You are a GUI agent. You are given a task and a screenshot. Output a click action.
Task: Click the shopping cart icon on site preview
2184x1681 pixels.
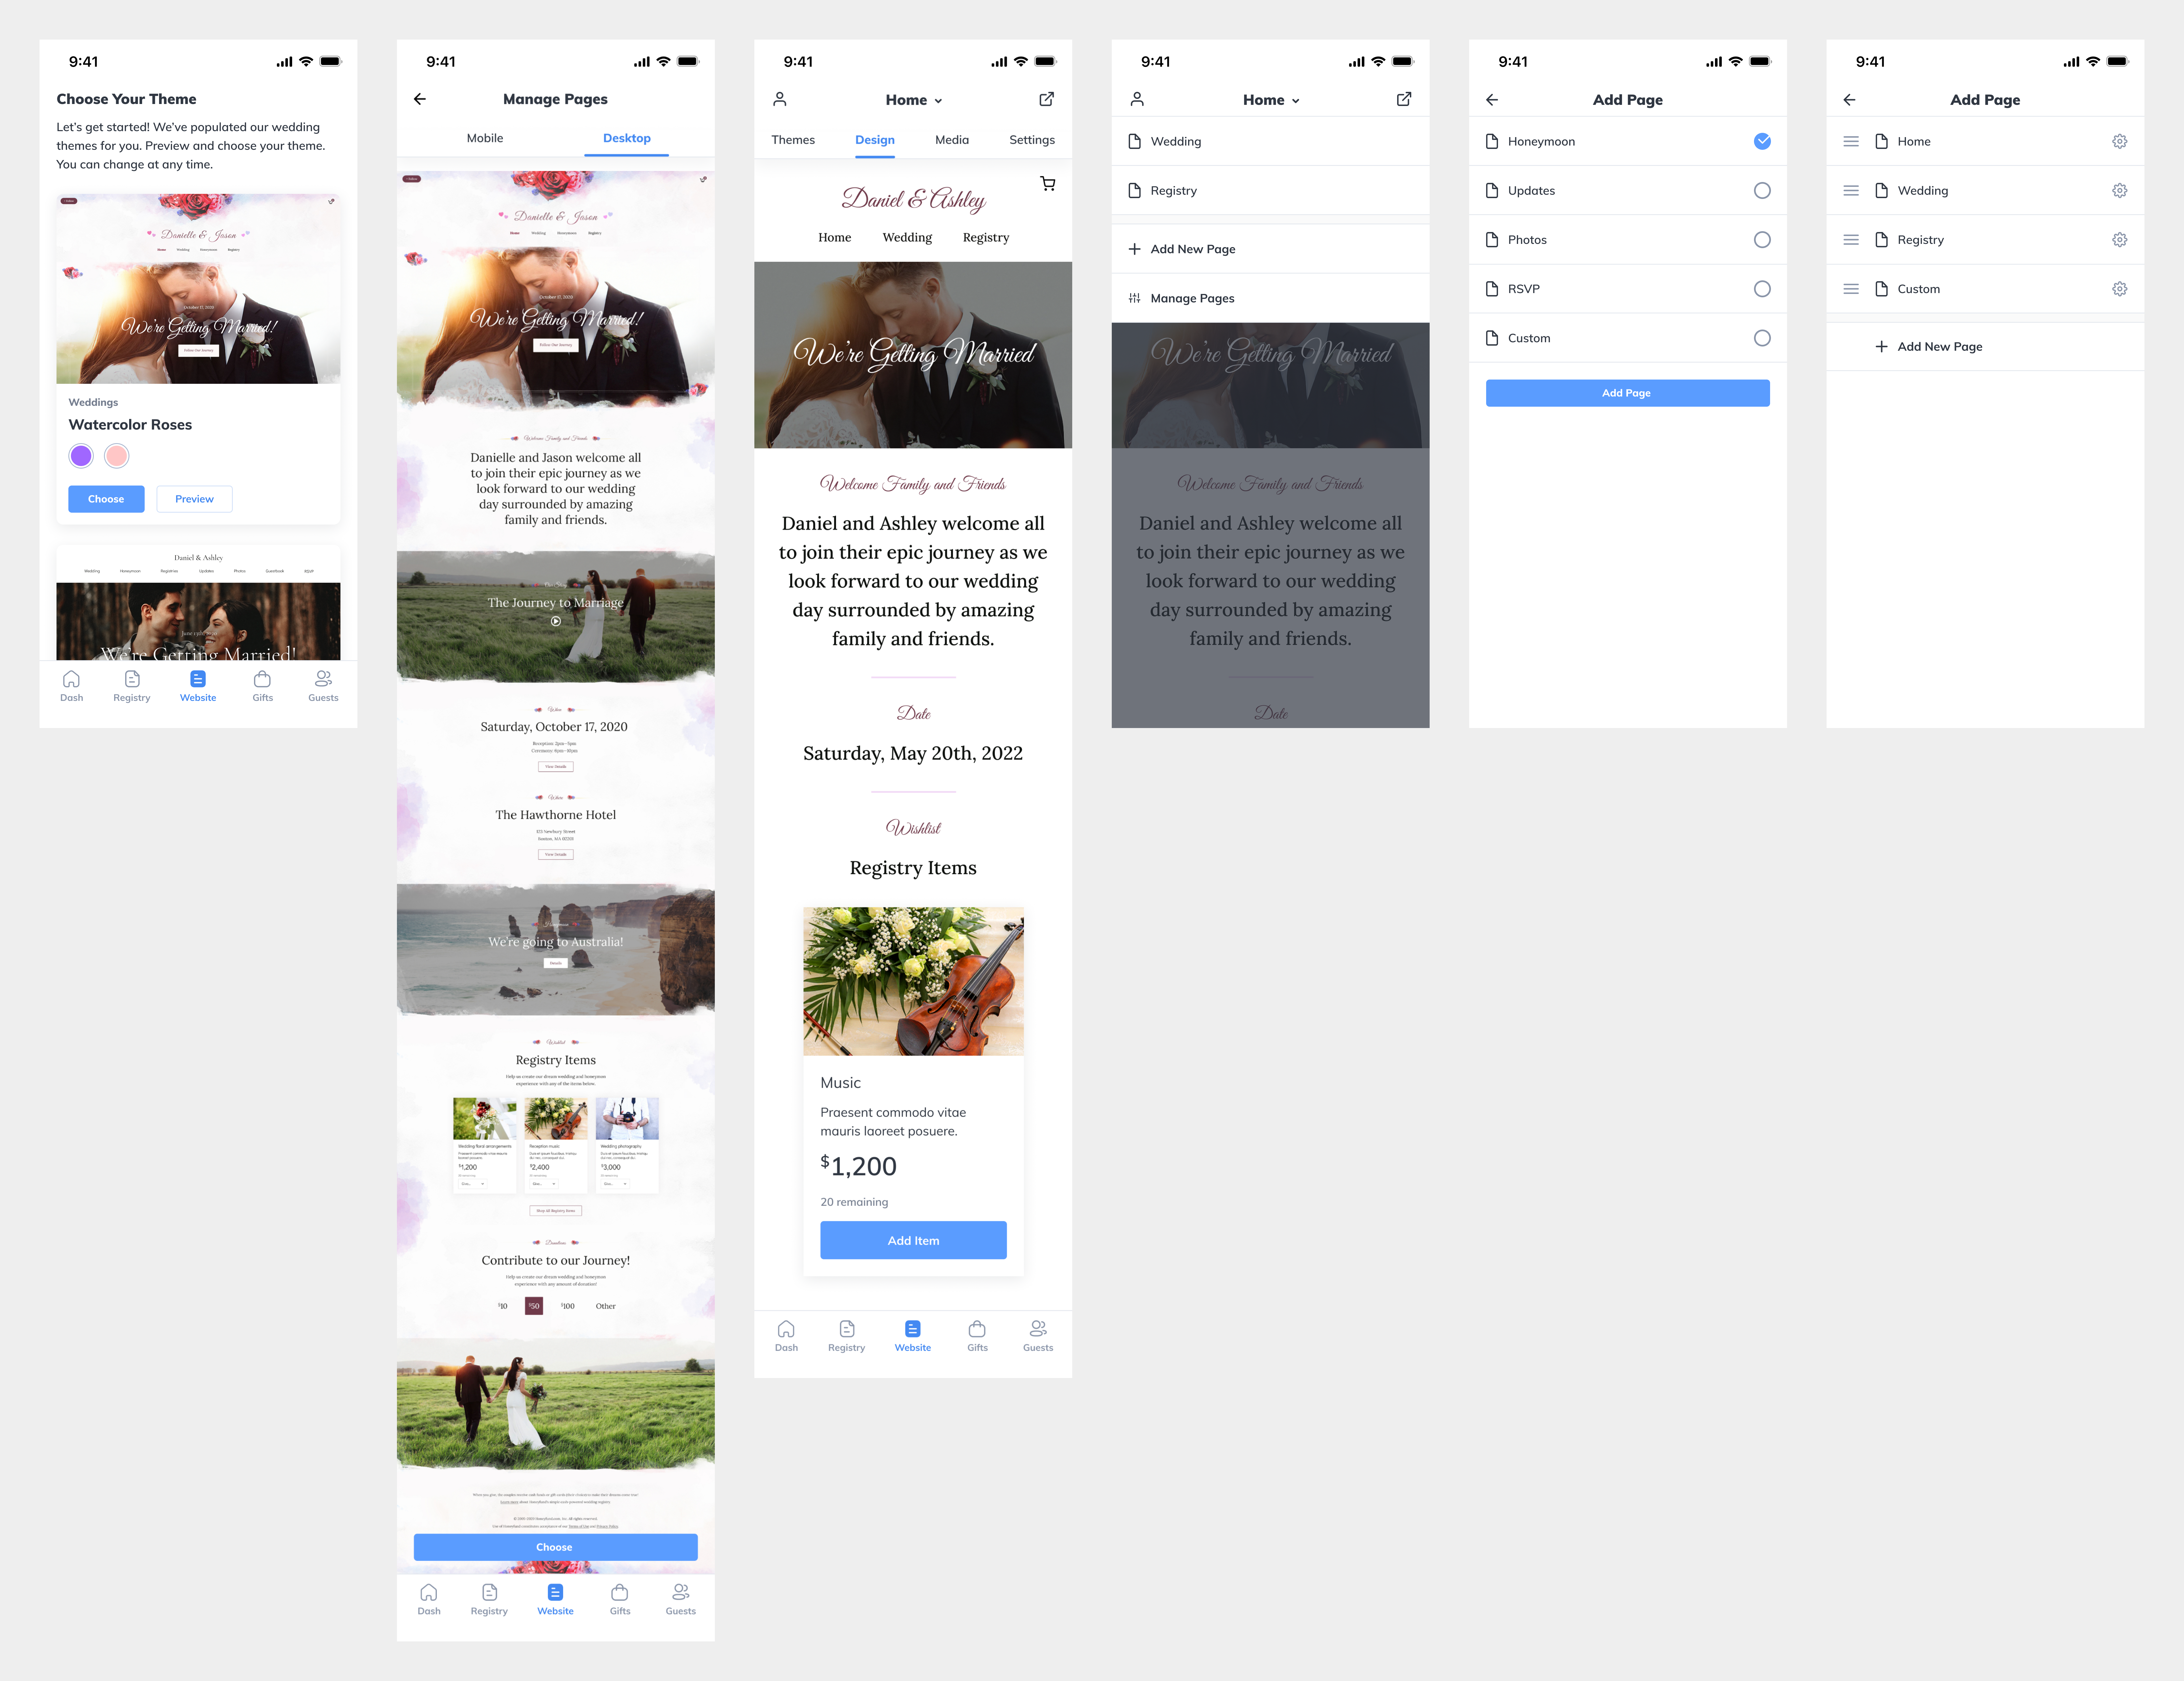(1047, 184)
